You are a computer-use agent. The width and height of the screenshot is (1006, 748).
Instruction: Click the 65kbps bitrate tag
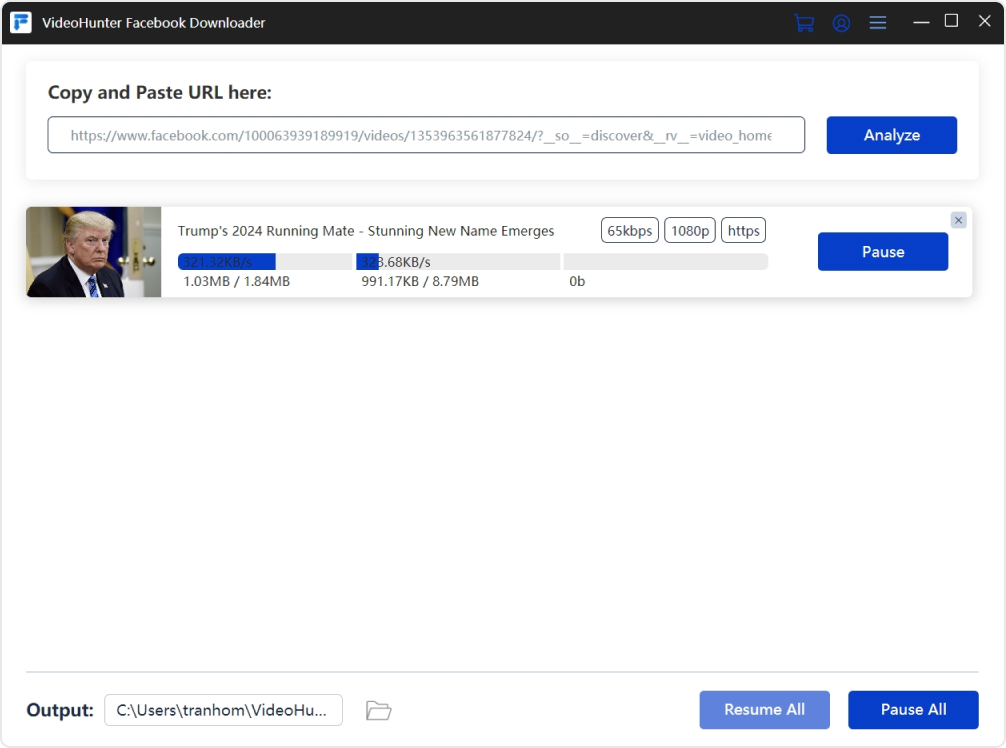[629, 230]
